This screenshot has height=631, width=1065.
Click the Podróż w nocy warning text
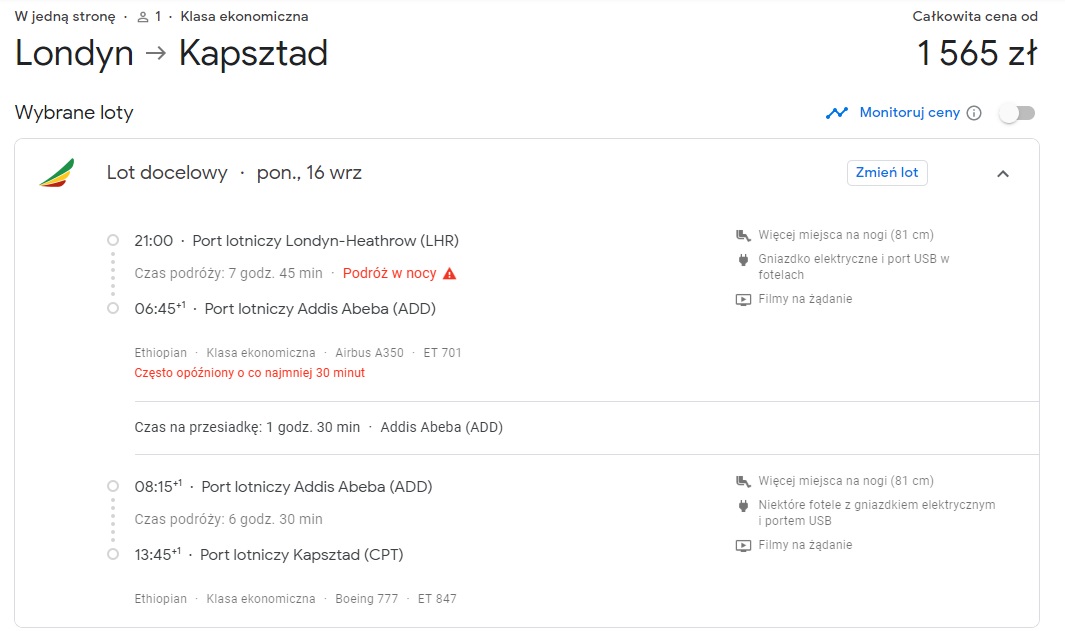pos(389,273)
